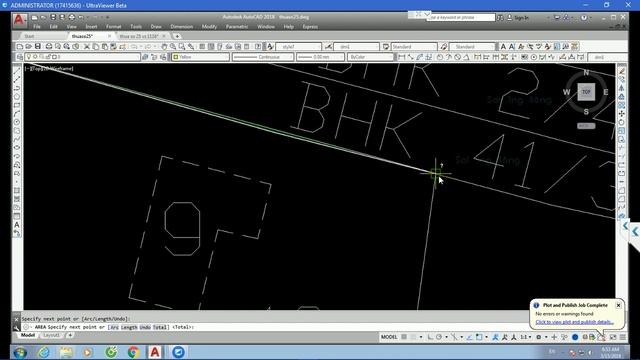Add a new drawing tab with plus button

[177, 36]
